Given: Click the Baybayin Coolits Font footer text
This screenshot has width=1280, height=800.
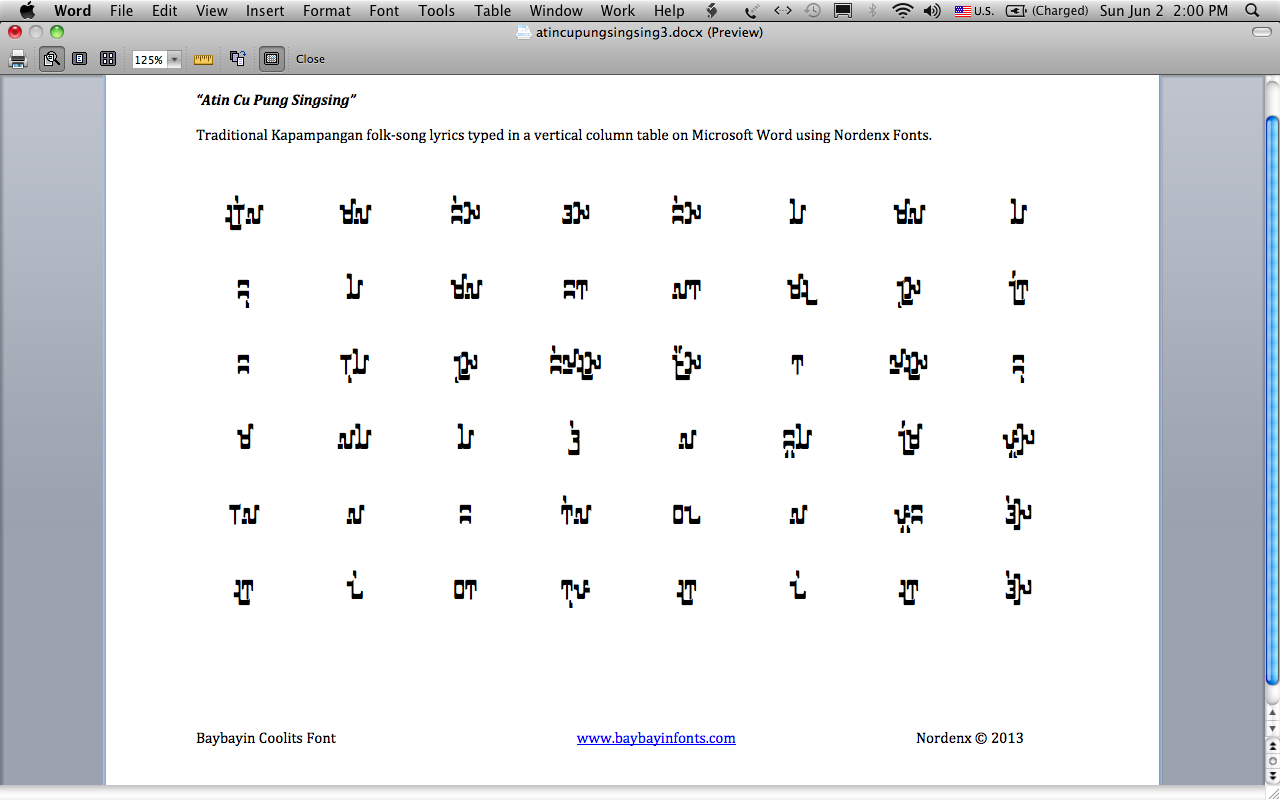Looking at the screenshot, I should [x=266, y=738].
